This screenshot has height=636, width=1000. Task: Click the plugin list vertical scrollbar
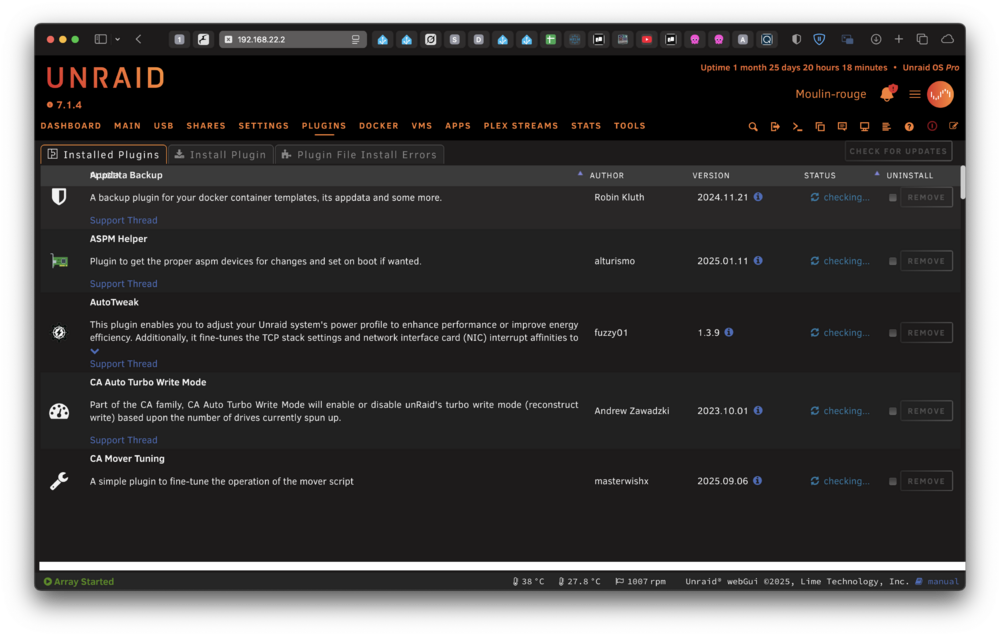click(962, 182)
